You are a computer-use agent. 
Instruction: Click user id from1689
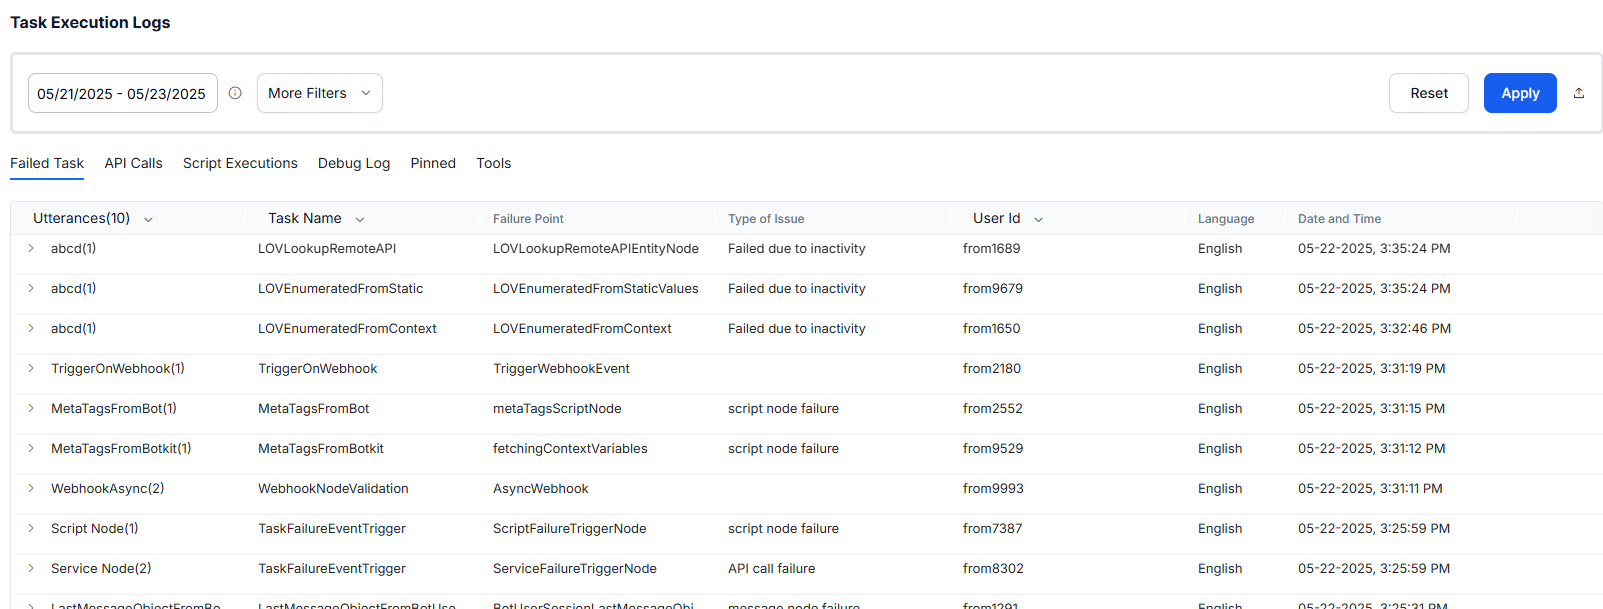point(992,248)
